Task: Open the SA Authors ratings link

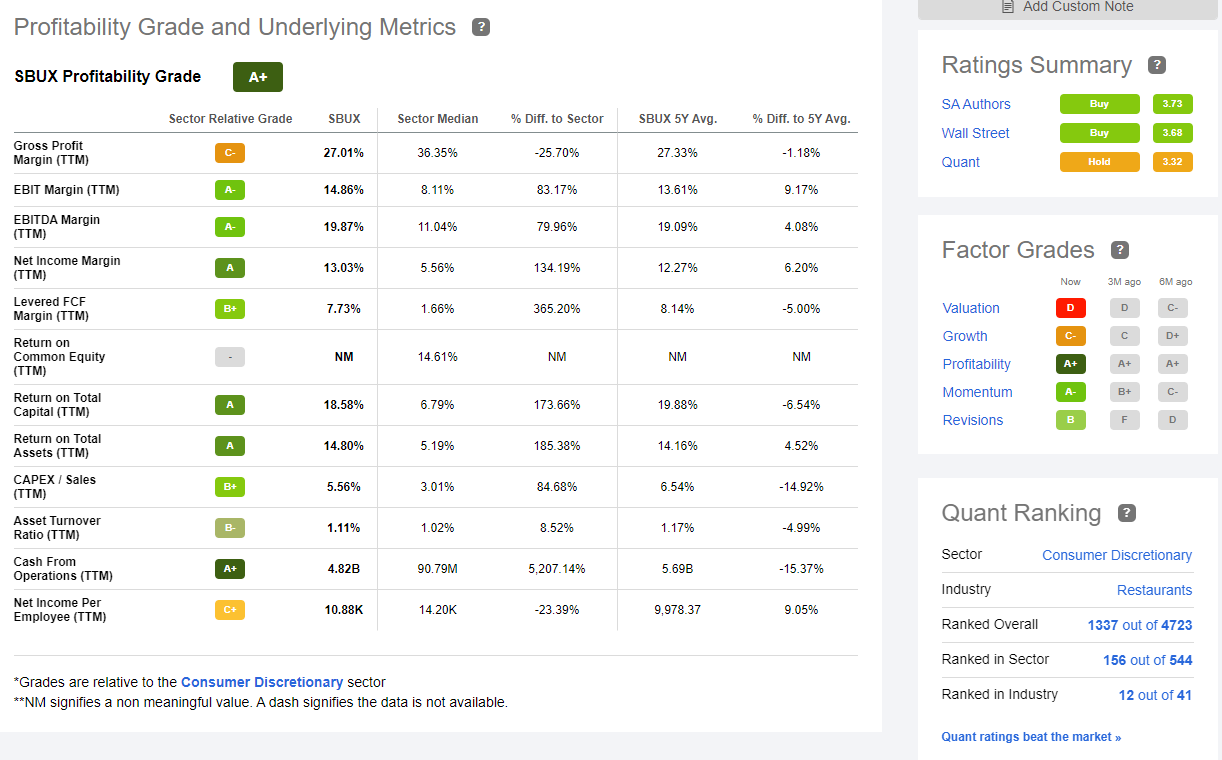Action: (x=976, y=104)
